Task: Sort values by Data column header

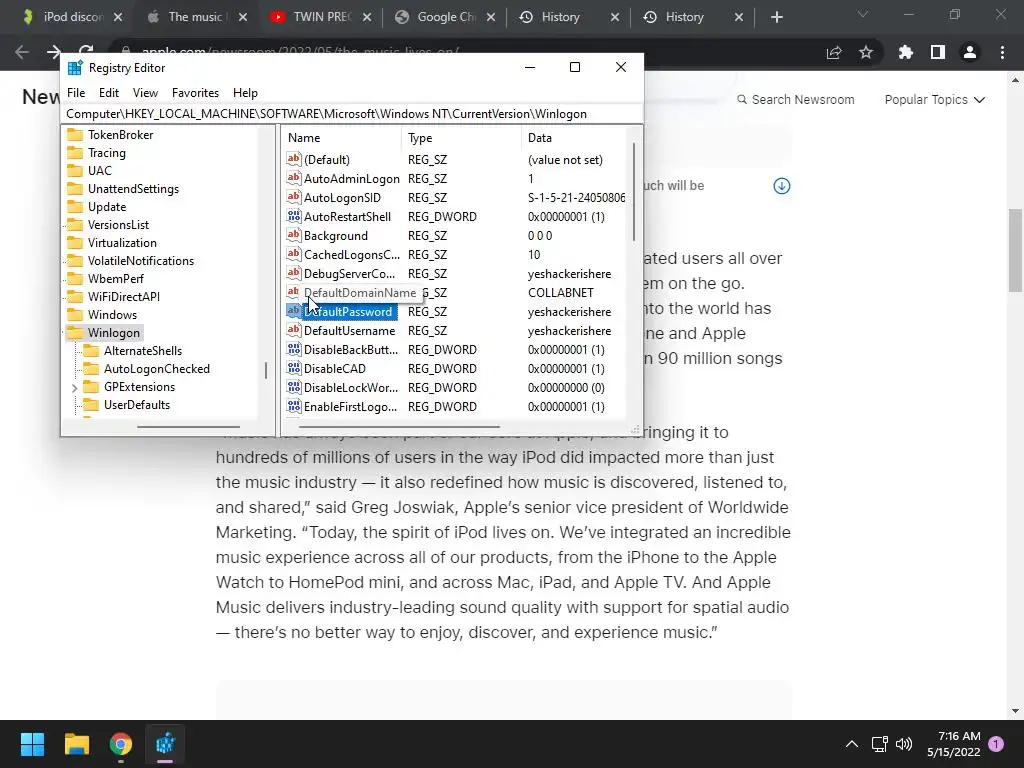Action: click(x=573, y=138)
